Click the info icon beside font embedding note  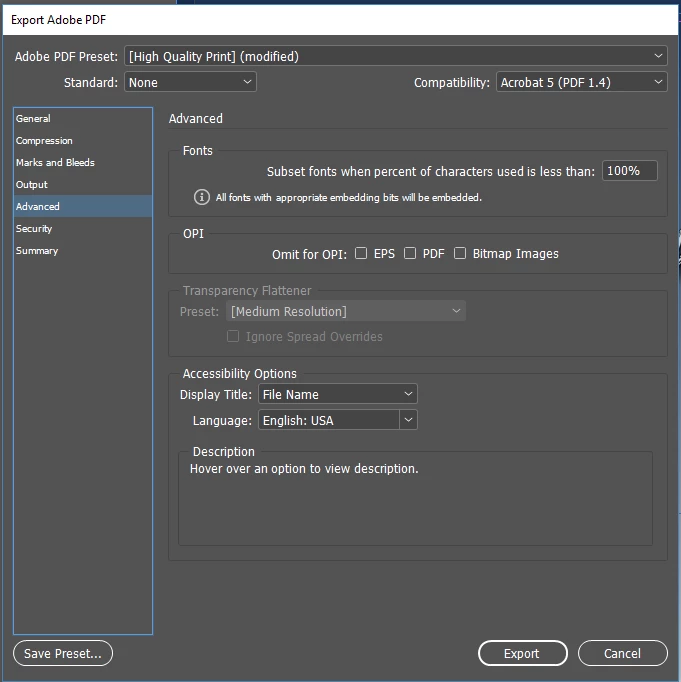click(x=201, y=197)
